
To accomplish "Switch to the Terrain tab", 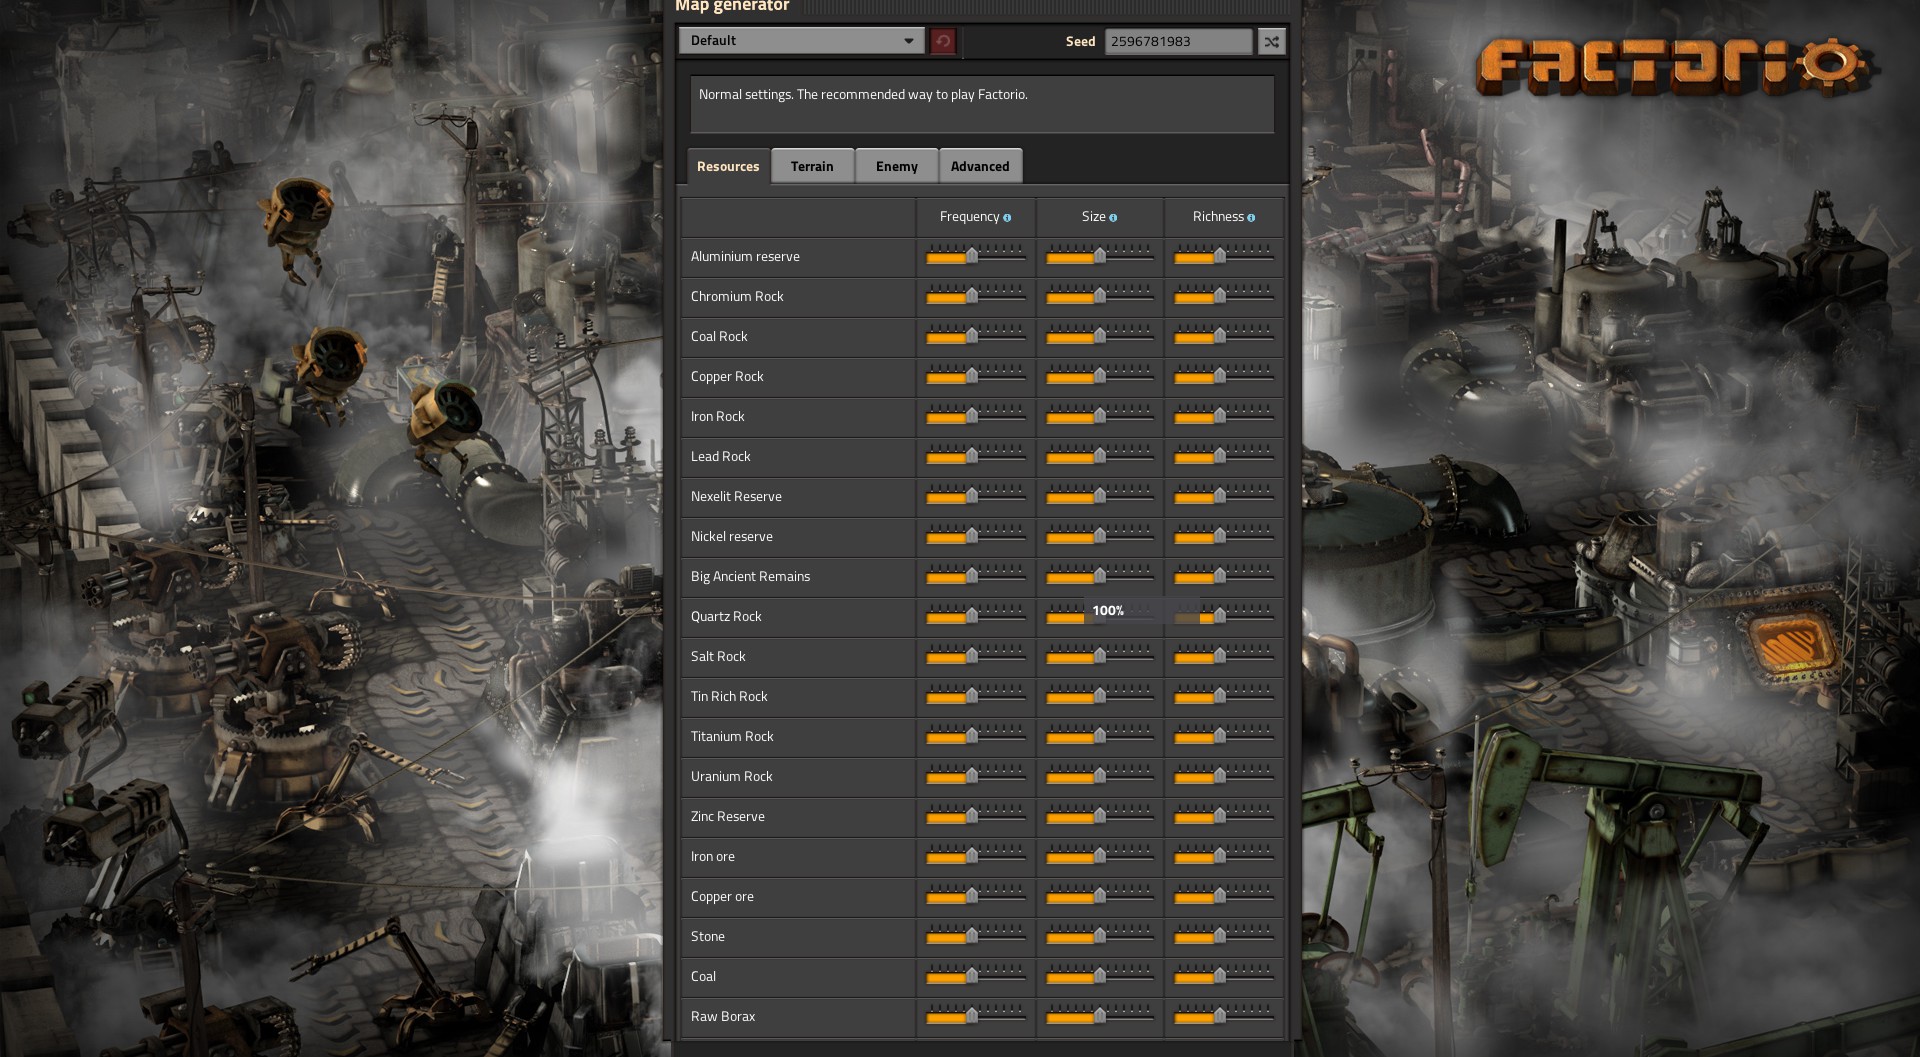I will point(812,166).
